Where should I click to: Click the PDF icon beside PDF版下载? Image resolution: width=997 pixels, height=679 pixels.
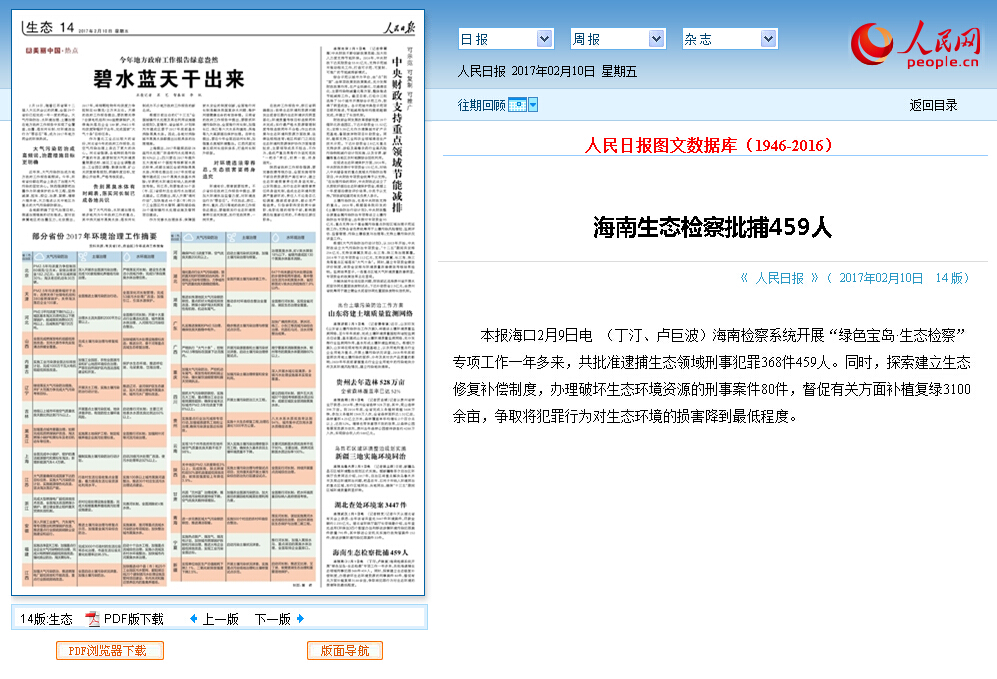93,619
